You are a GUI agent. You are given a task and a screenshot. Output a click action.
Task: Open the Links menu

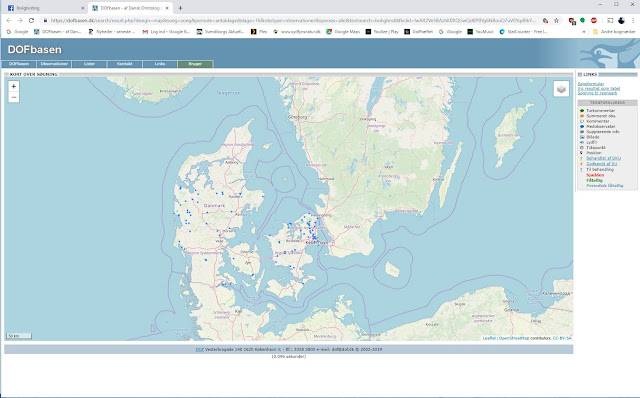click(160, 64)
